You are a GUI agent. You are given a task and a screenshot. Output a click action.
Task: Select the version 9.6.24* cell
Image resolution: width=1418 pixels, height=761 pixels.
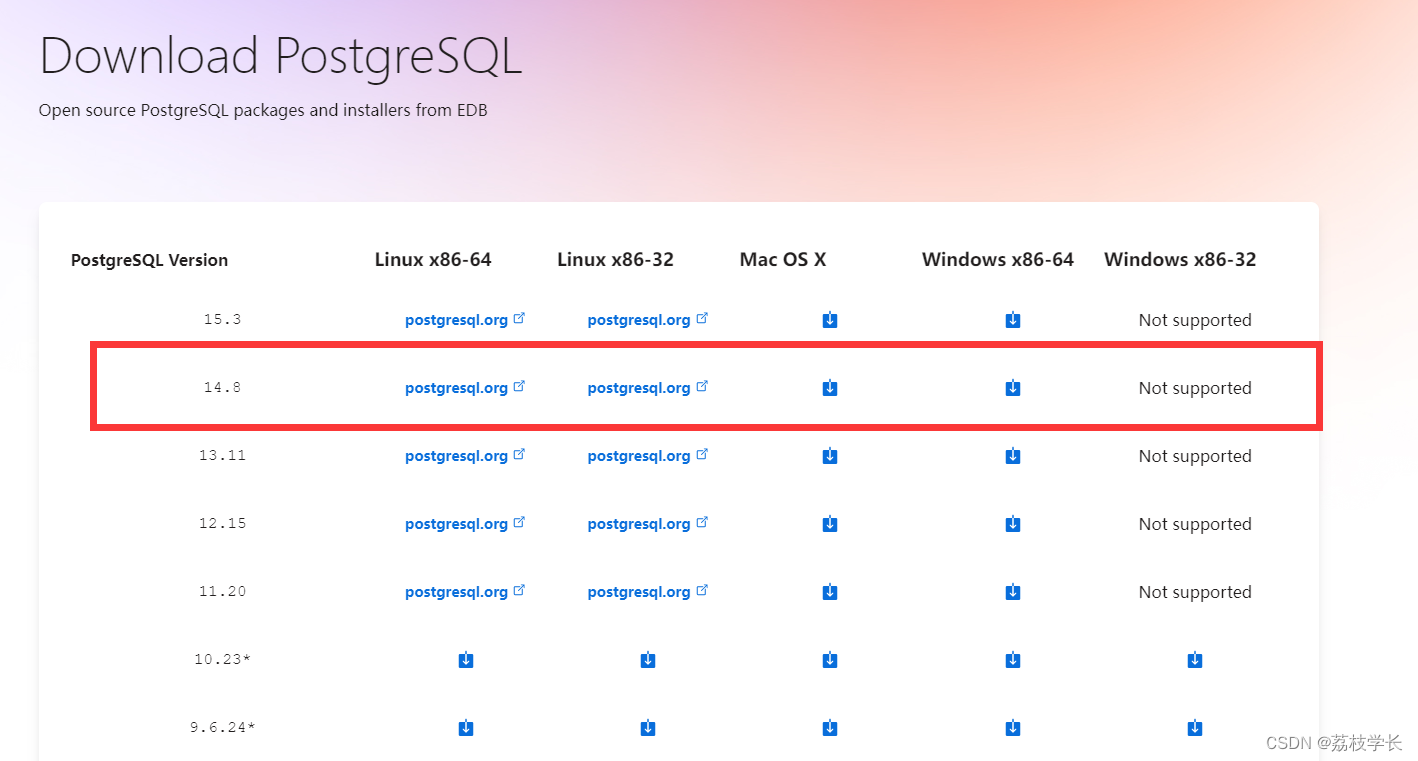click(222, 728)
